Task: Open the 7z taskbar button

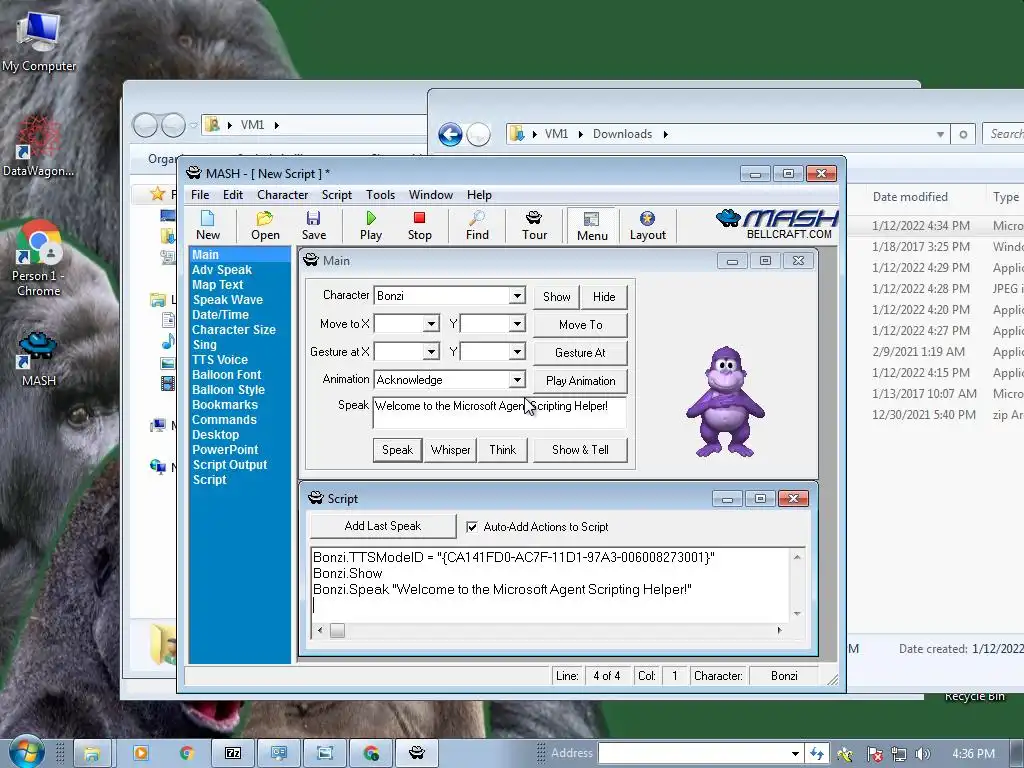Action: pyautogui.click(x=233, y=754)
